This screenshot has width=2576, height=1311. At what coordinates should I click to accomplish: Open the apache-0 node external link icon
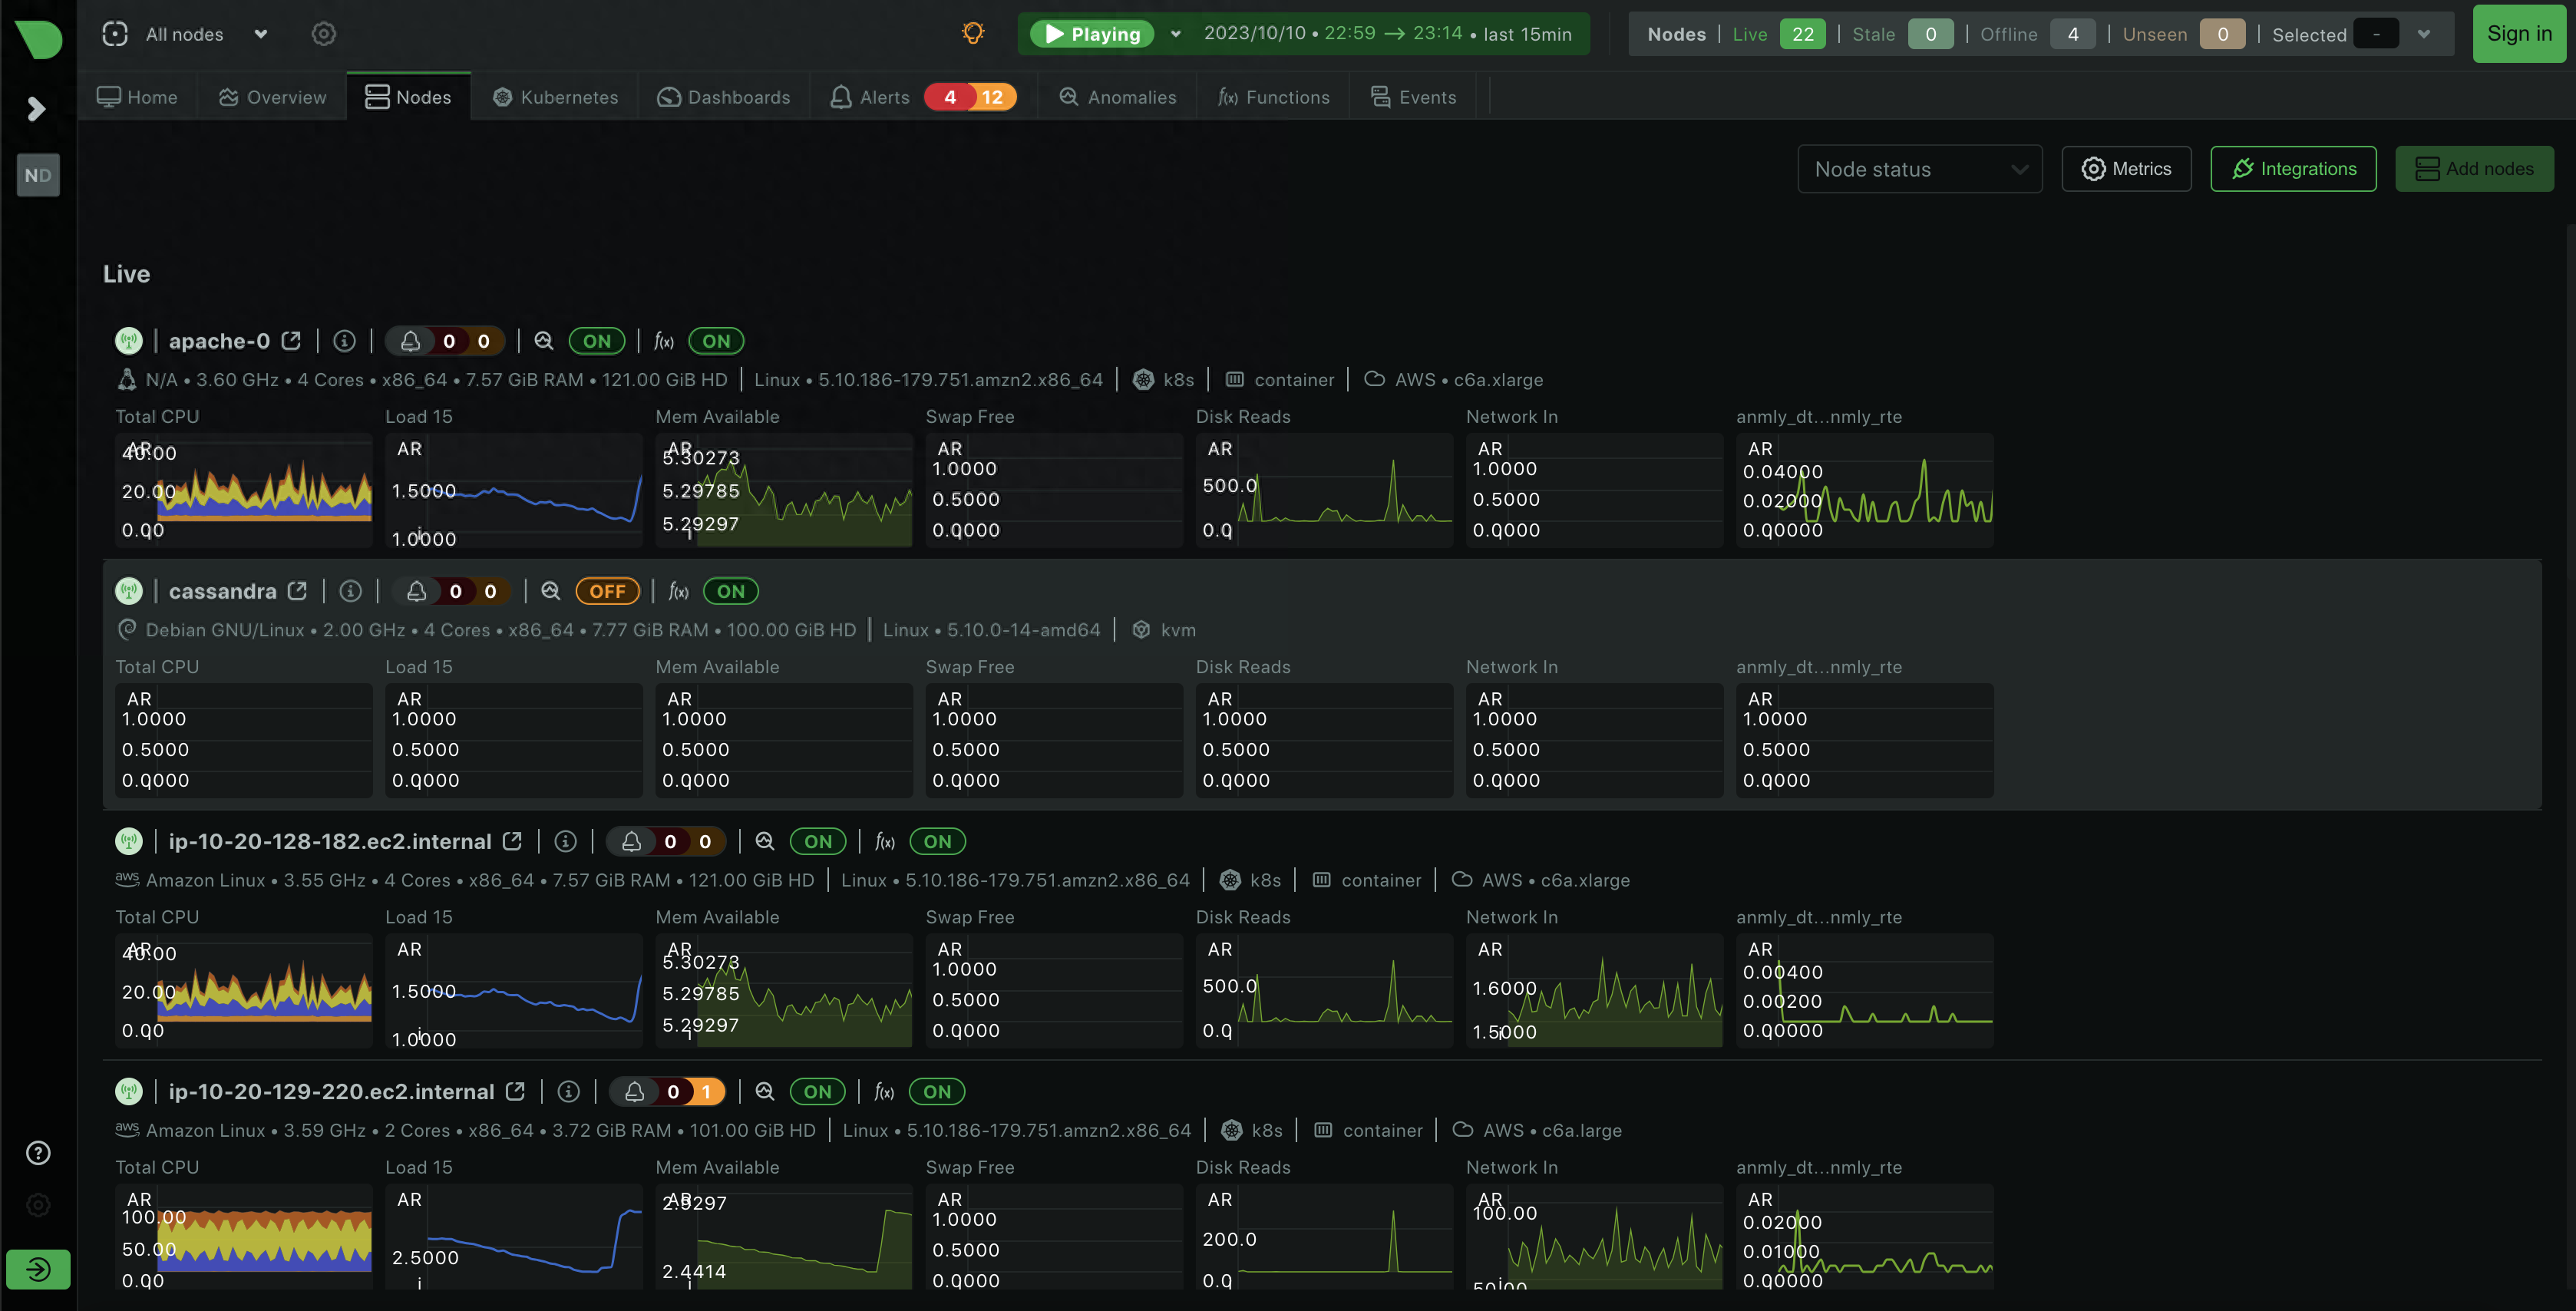pos(291,341)
